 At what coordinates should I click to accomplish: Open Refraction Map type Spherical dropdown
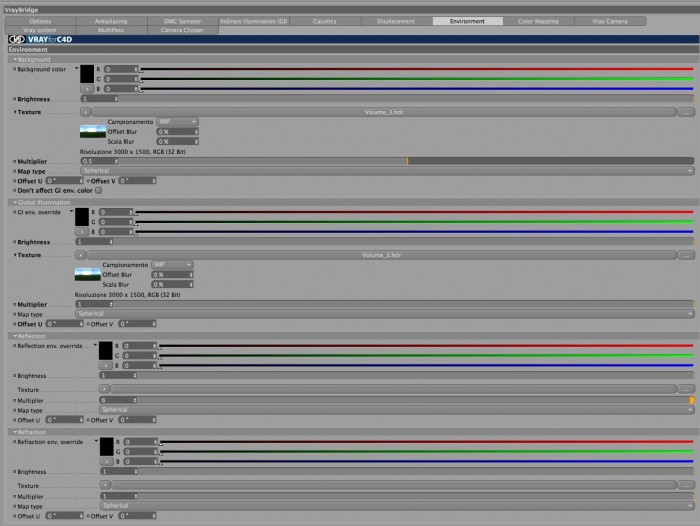pos(397,506)
